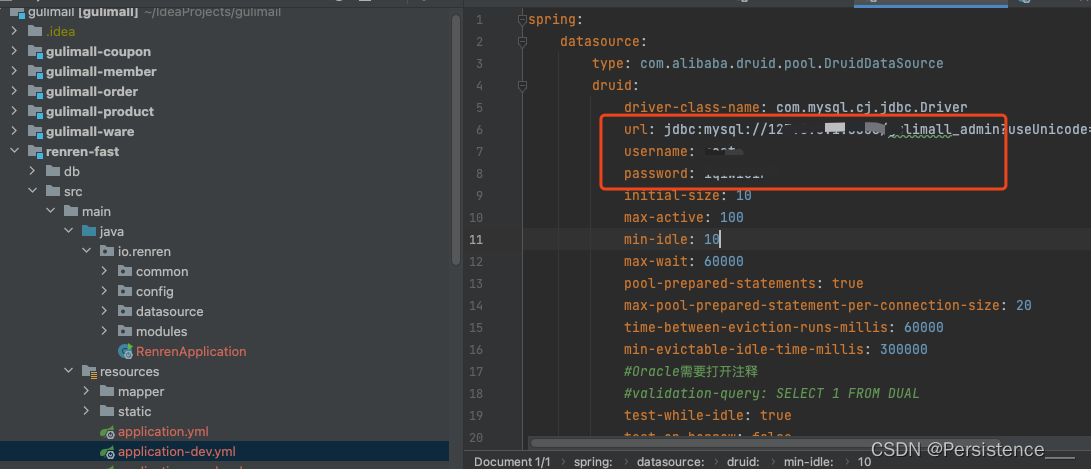Expand the datasource package chevron
Viewport: 1091px width, 469px height.
104,312
